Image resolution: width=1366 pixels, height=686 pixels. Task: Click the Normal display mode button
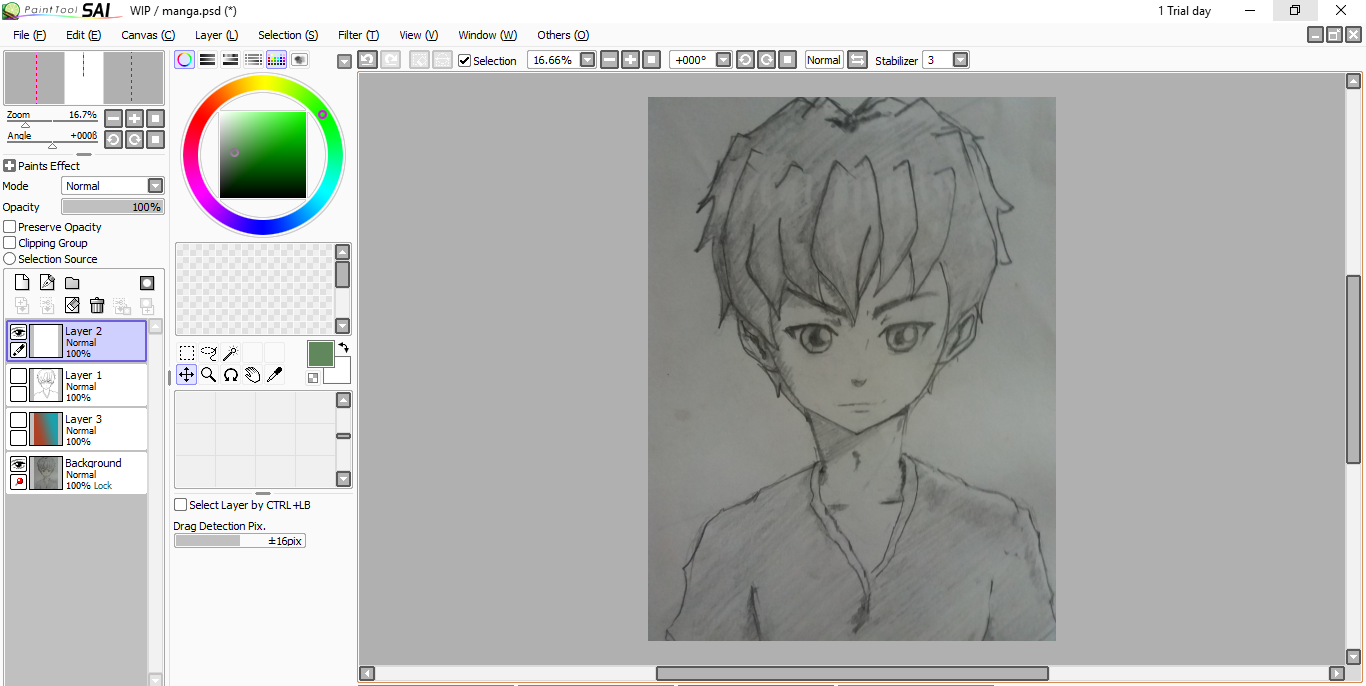(824, 60)
